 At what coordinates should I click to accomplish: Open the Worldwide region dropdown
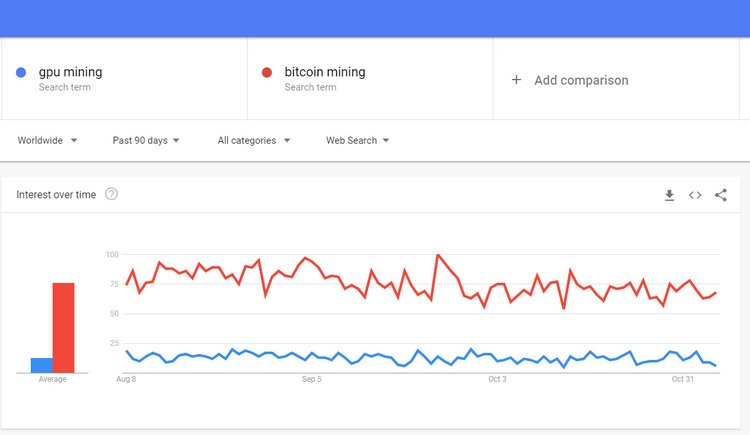47,140
